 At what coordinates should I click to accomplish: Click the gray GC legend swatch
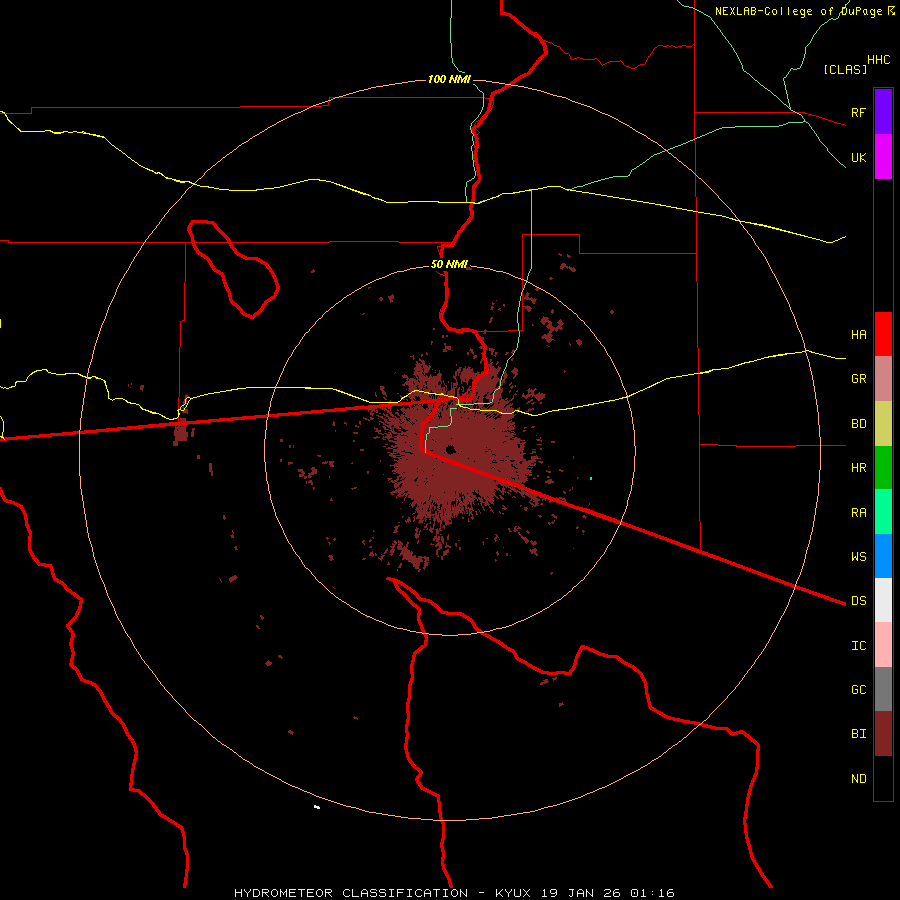point(883,689)
